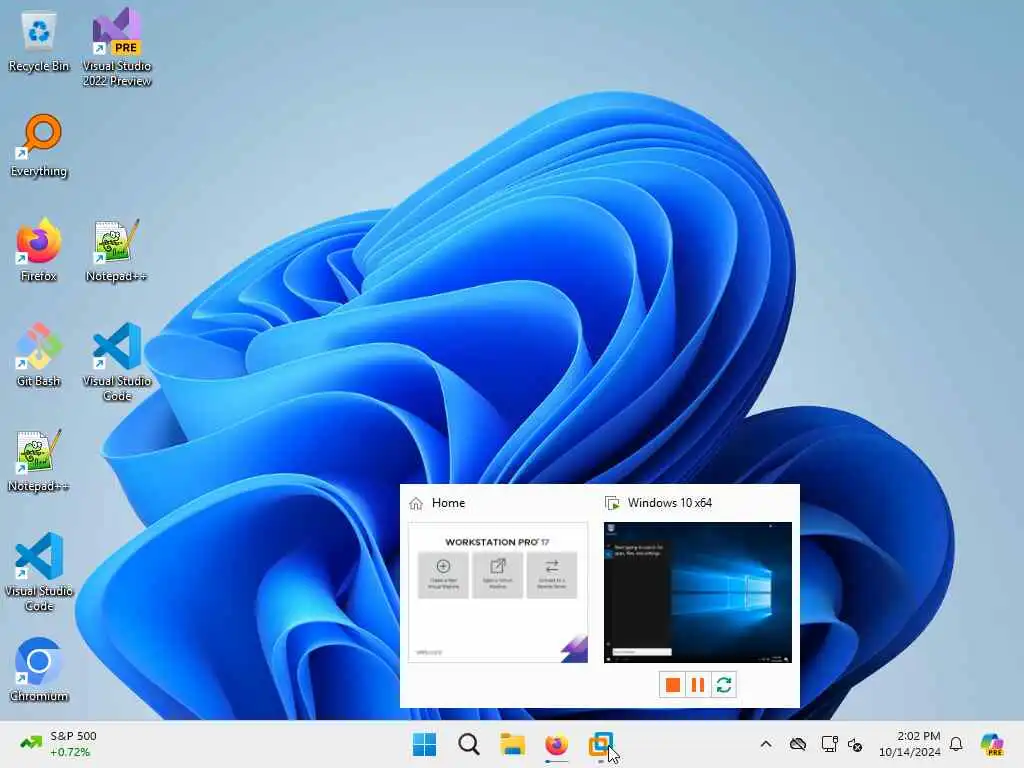Open Visual Studio 2022 Preview shortcut
The image size is (1024, 768).
(117, 47)
